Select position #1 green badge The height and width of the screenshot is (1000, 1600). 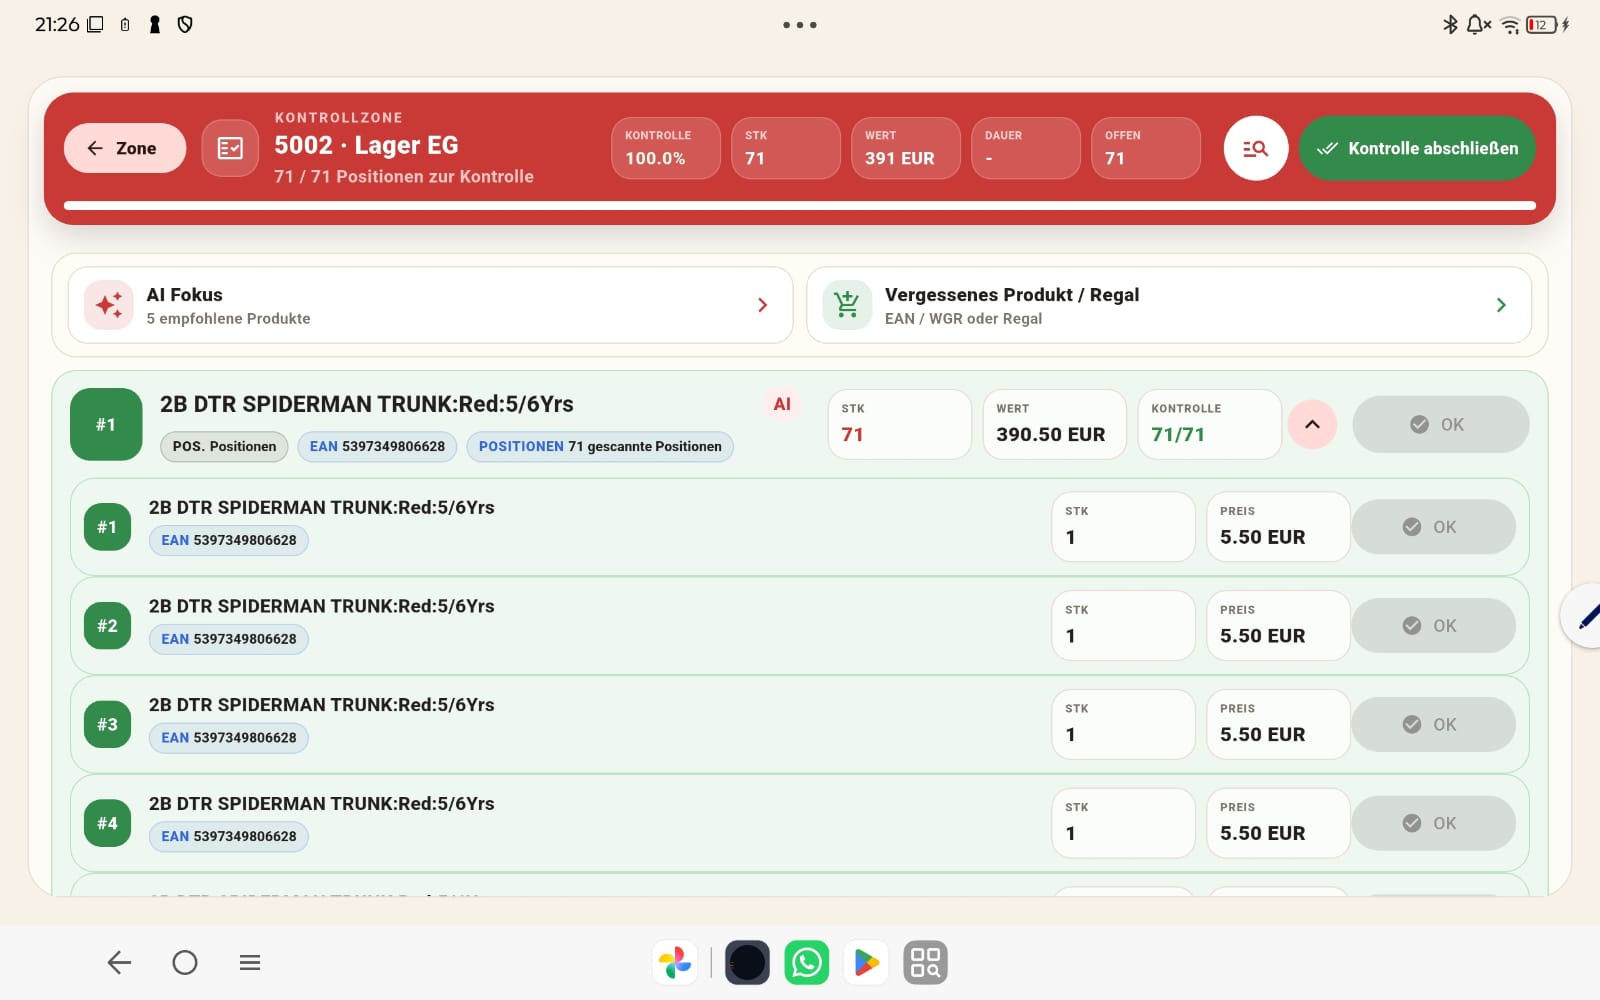(107, 527)
